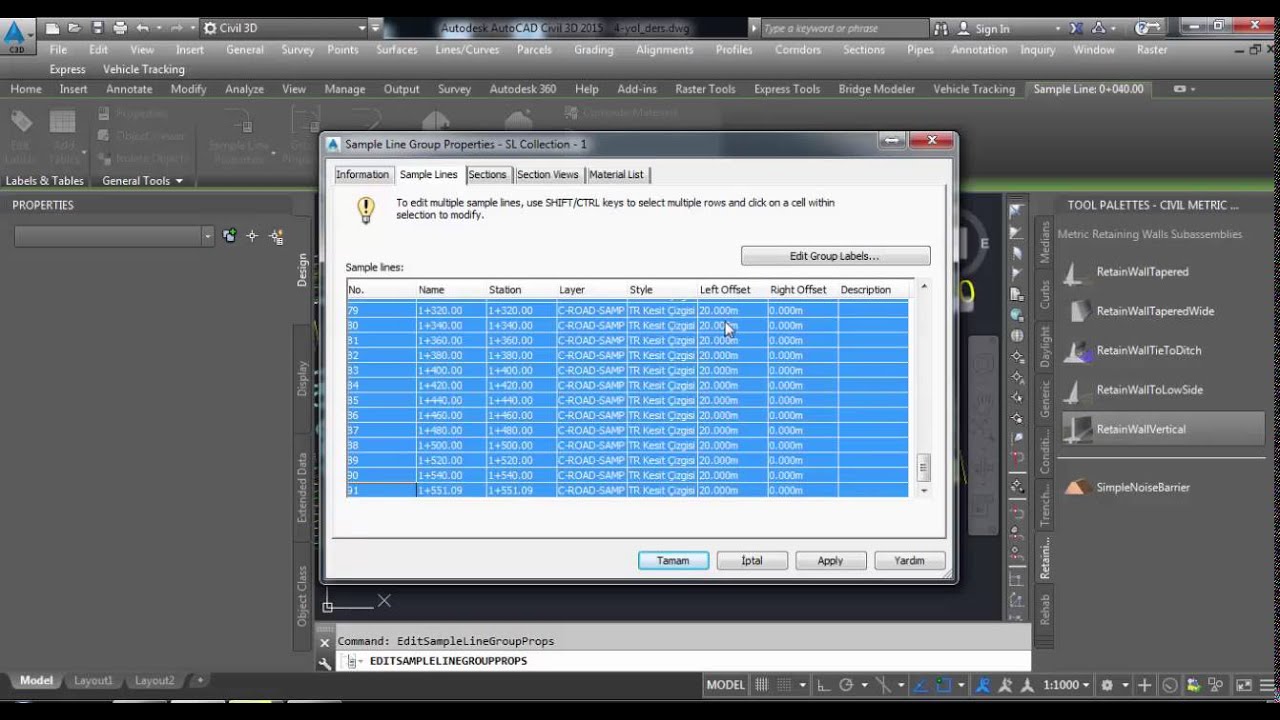Image resolution: width=1280 pixels, height=720 pixels.
Task: Click the Quick Select icon in Properties palette
Action: point(276,237)
